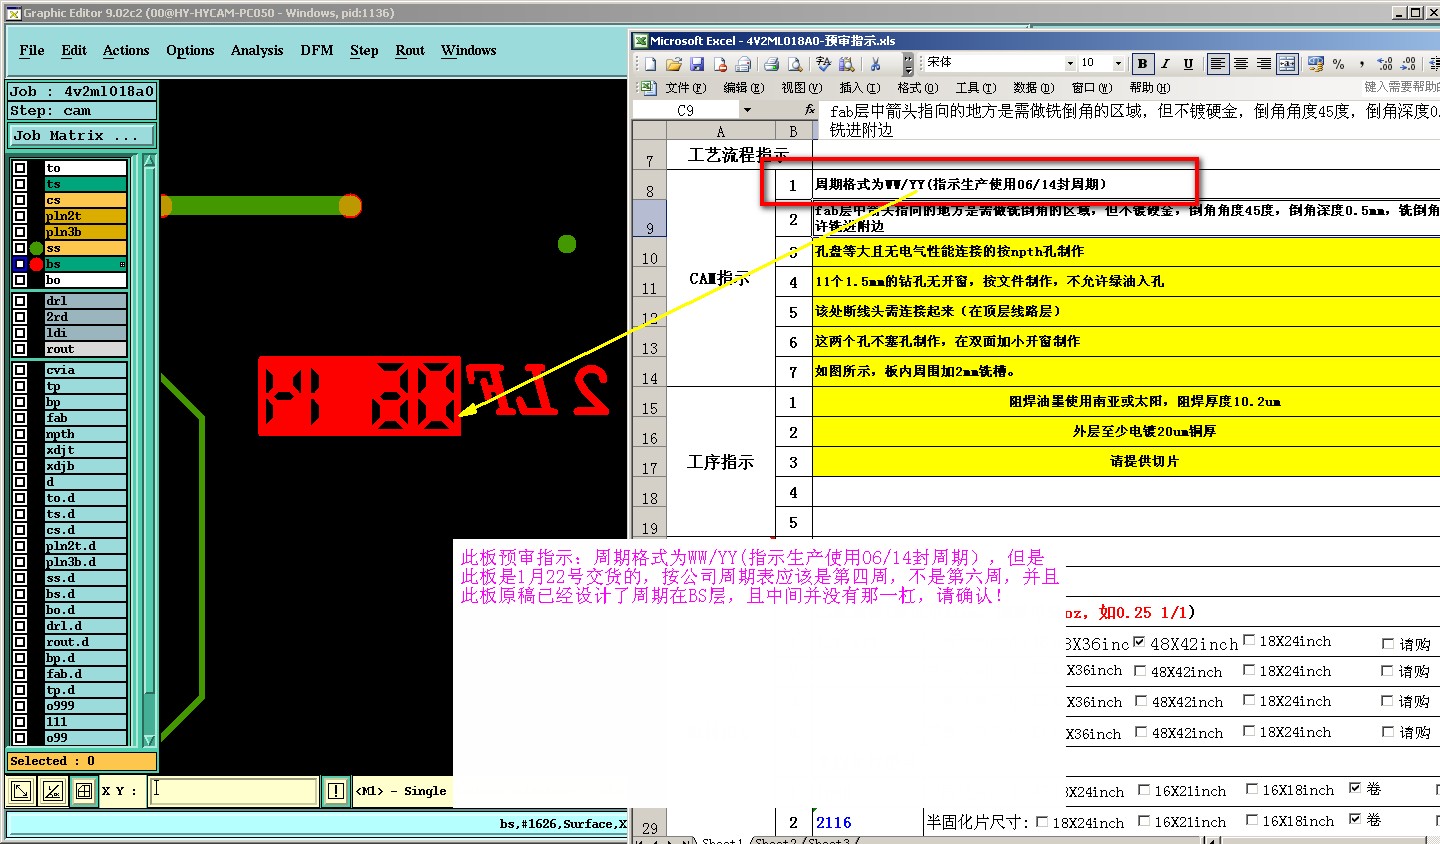Toggle visibility checkbox of layer 'to'
The image size is (1440, 844).
20,168
